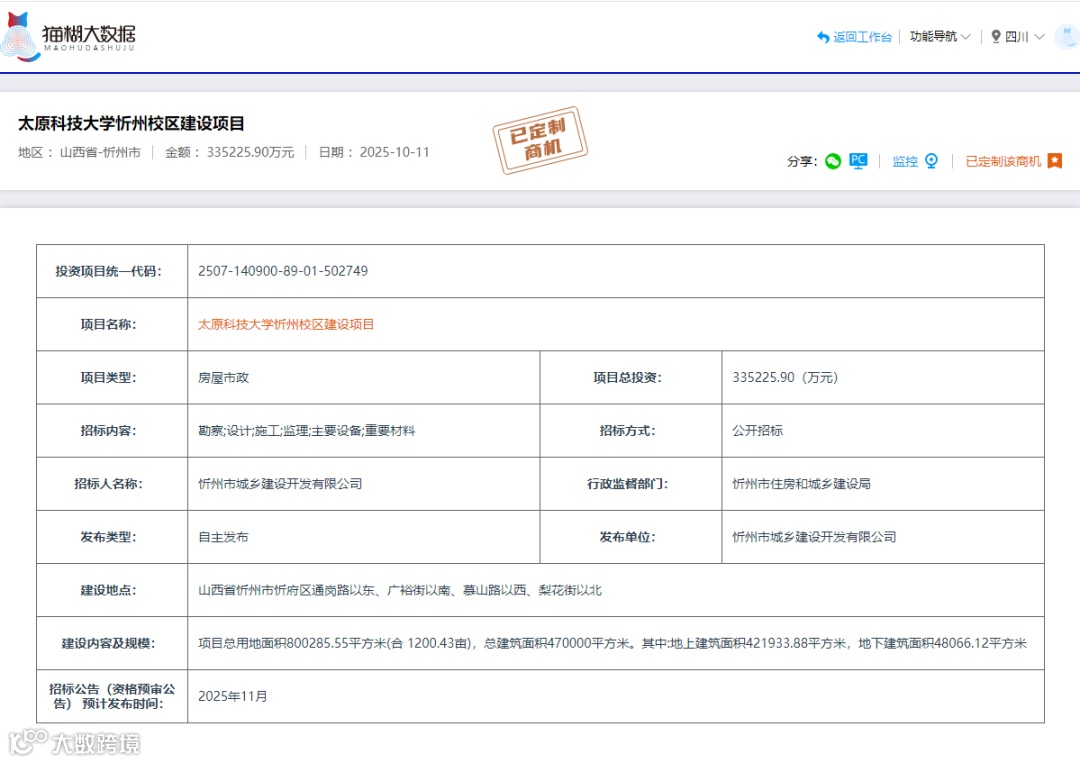Click the 监控 link
The image size is (1080, 763).
click(905, 161)
